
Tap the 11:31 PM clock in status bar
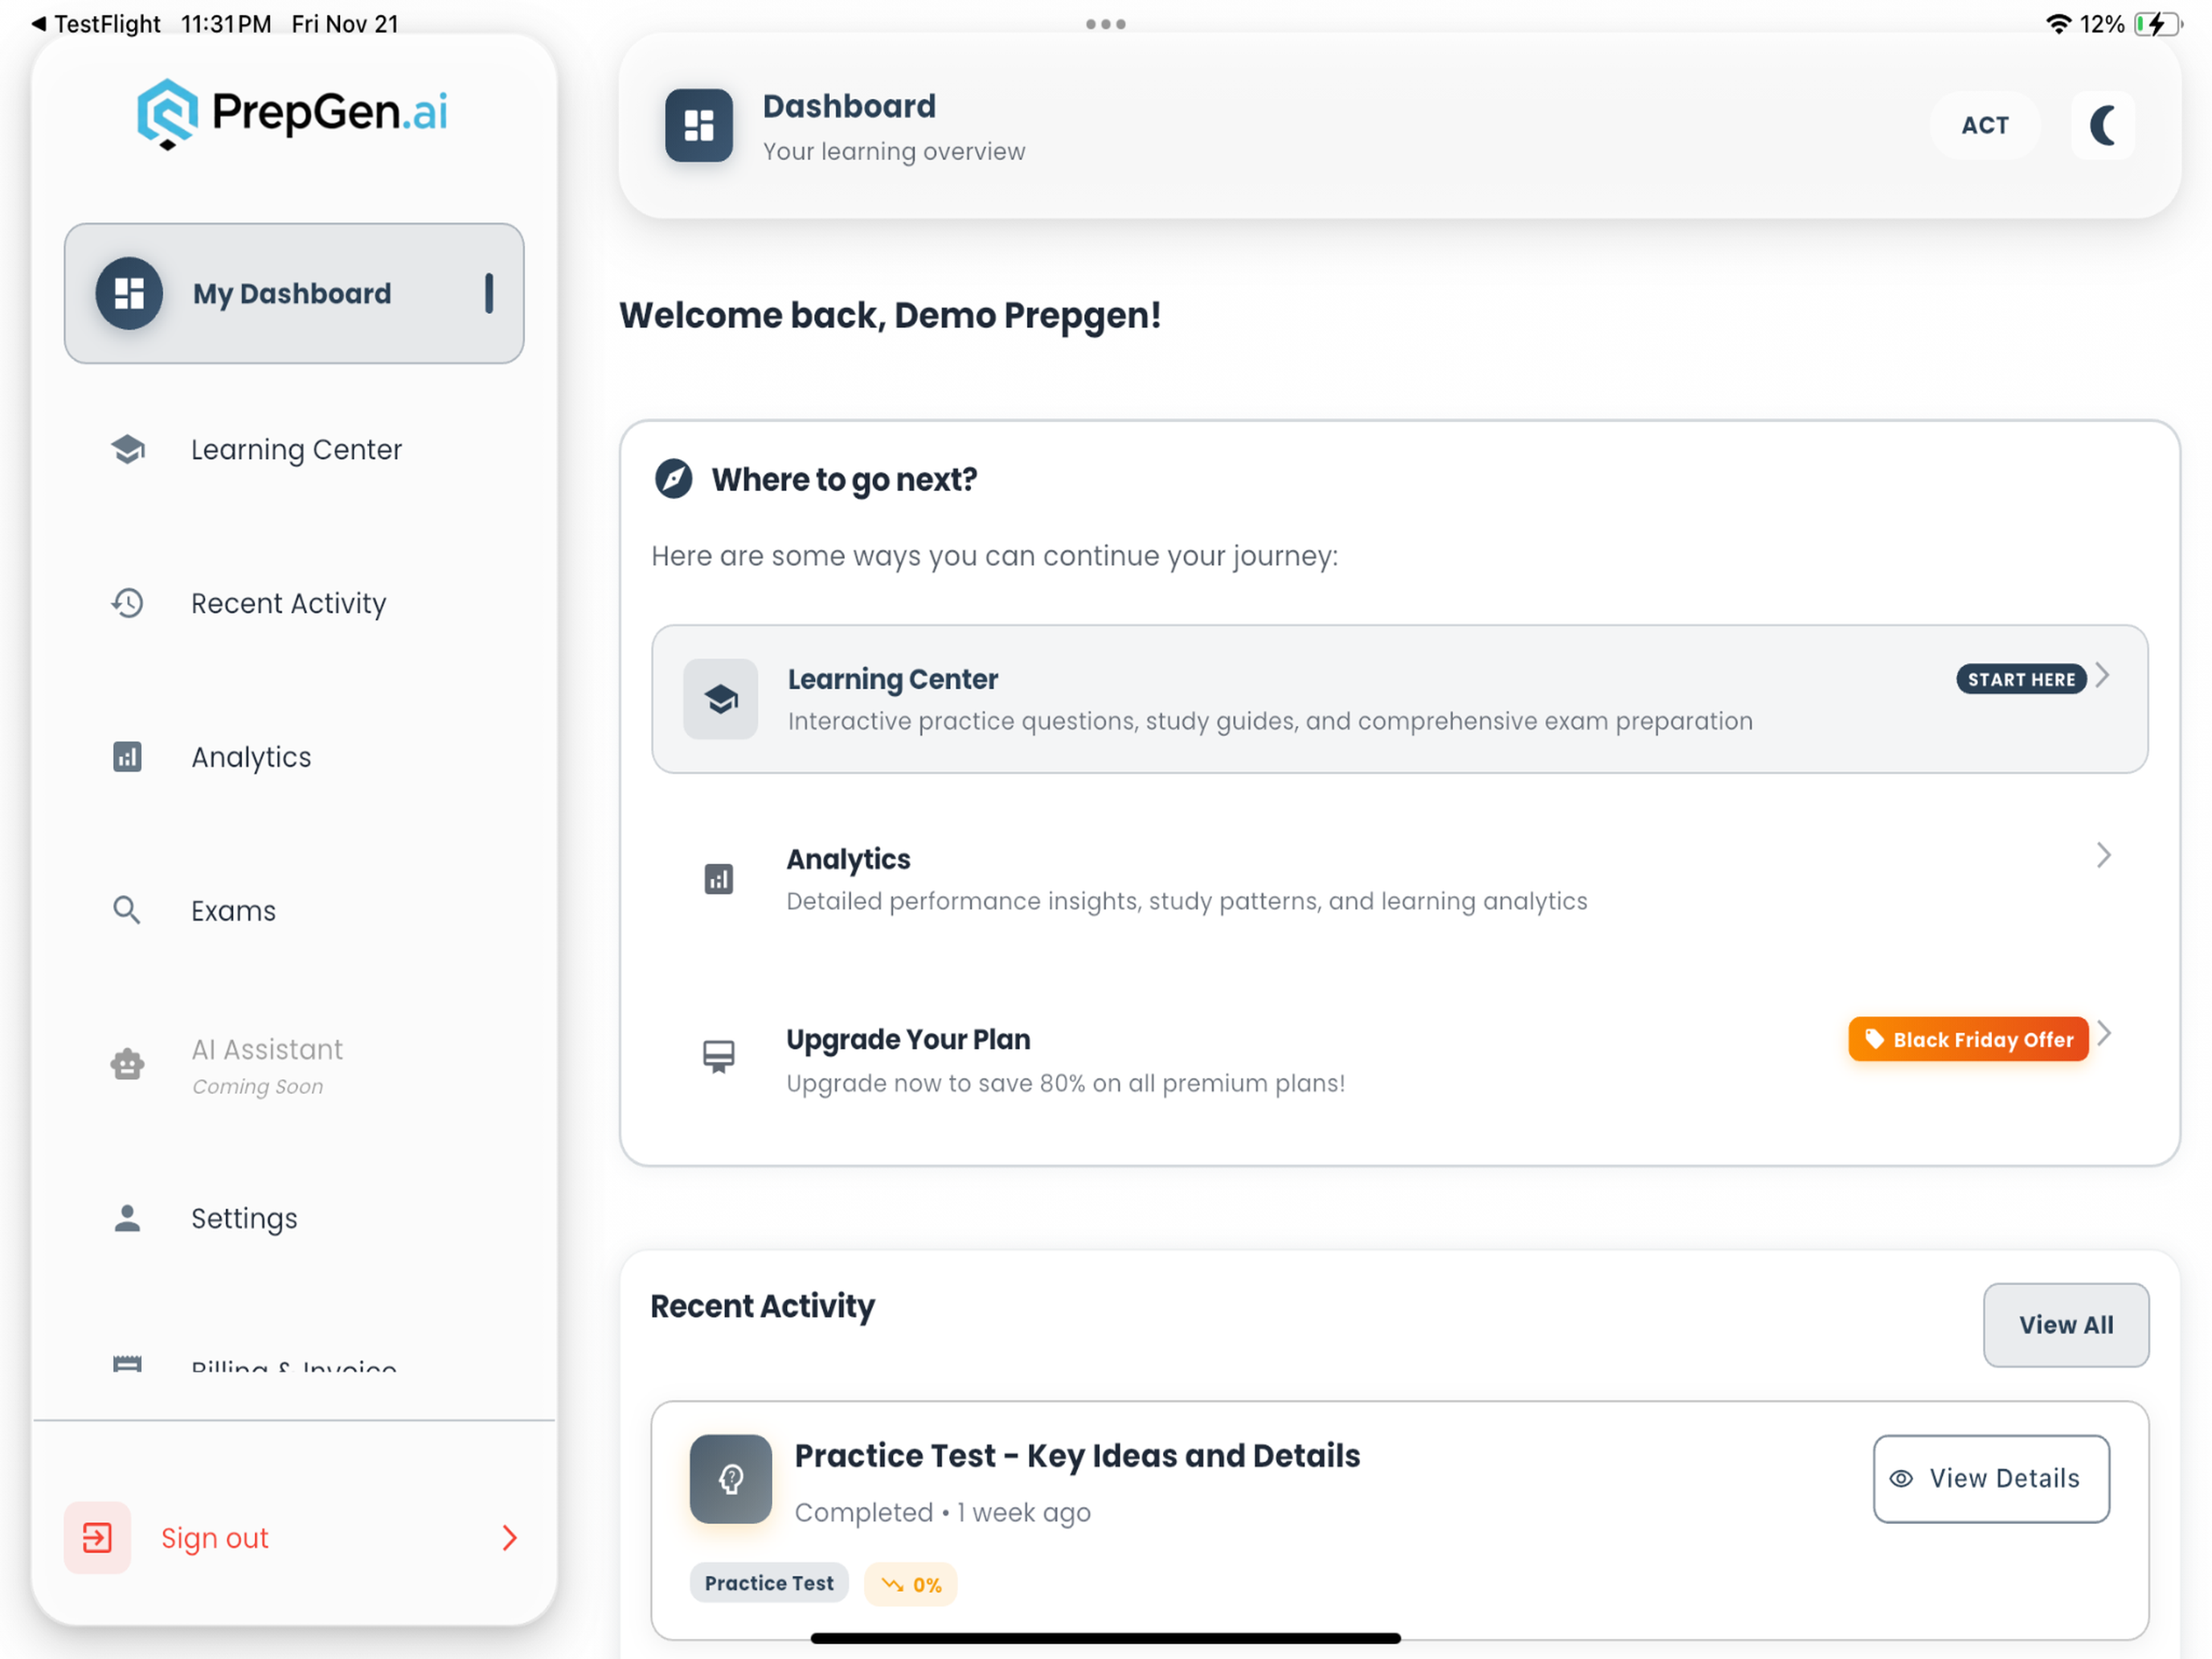click(226, 23)
